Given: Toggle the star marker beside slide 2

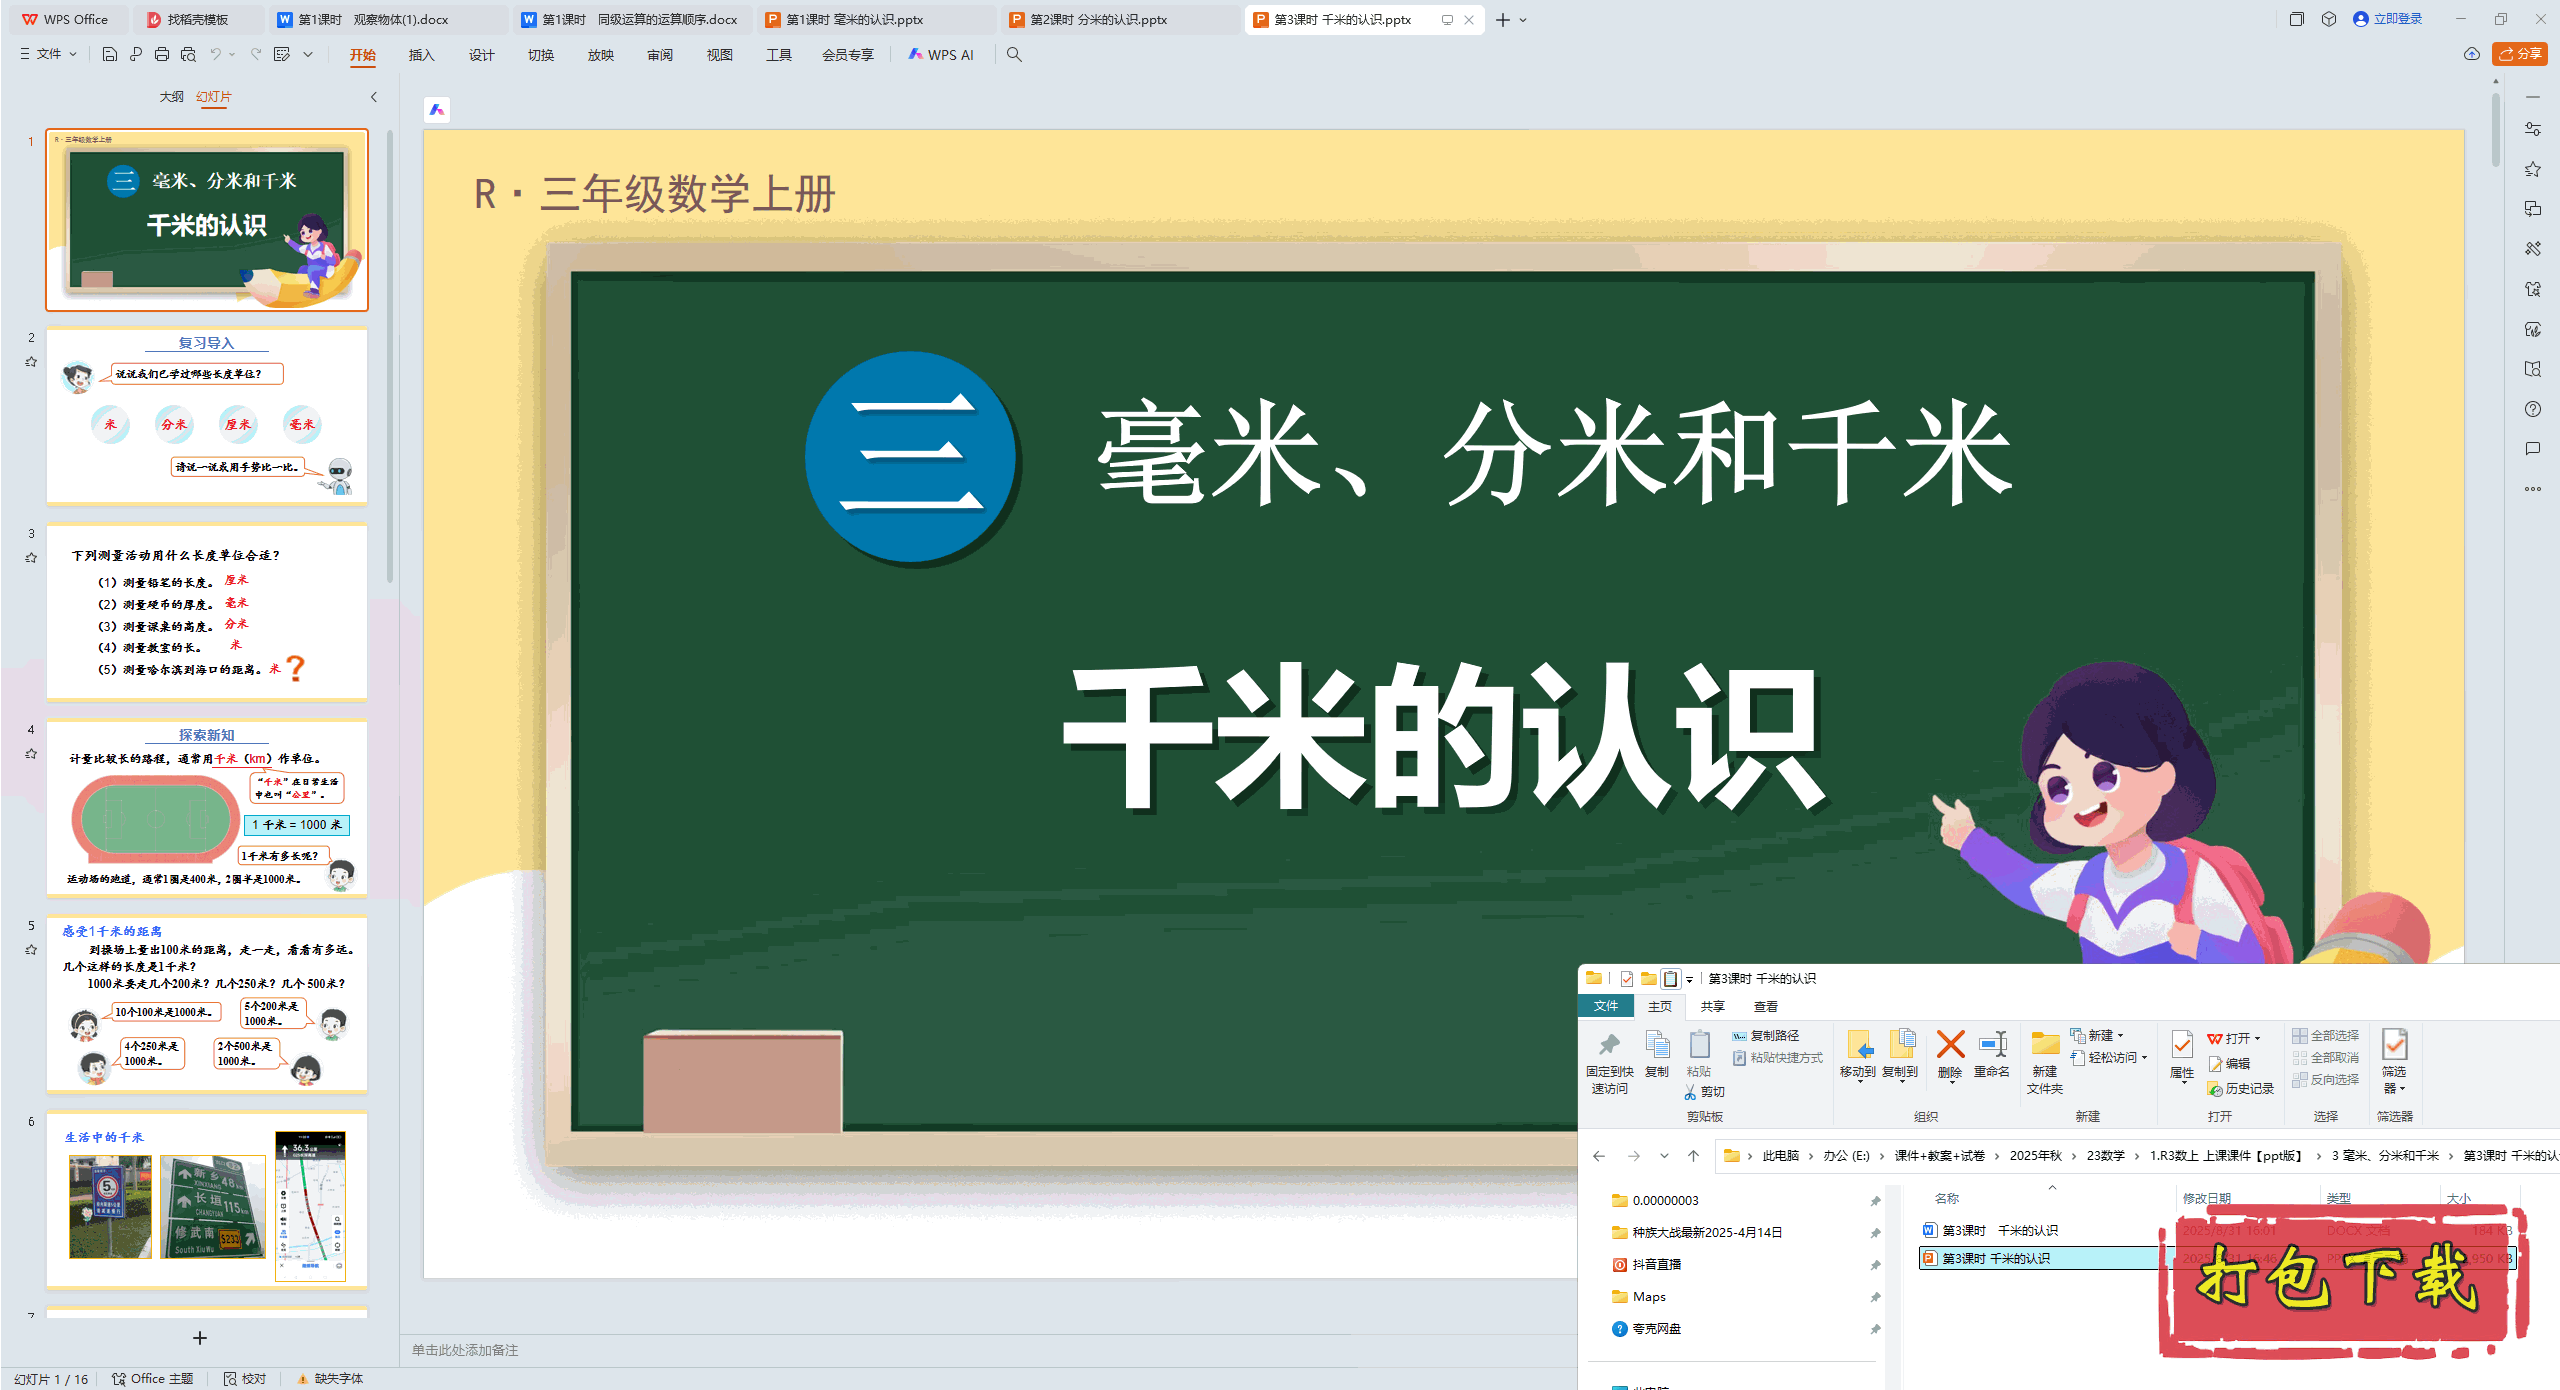Looking at the screenshot, I should [31, 362].
